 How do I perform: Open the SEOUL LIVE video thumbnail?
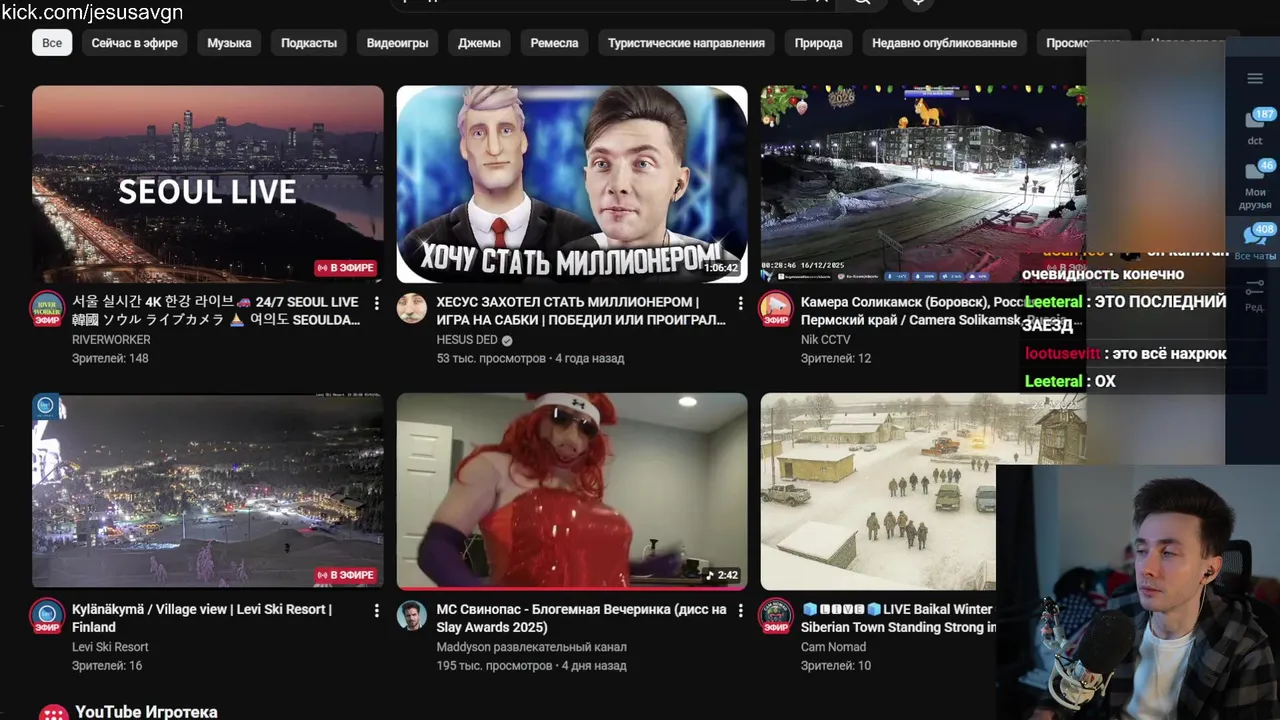click(x=208, y=184)
